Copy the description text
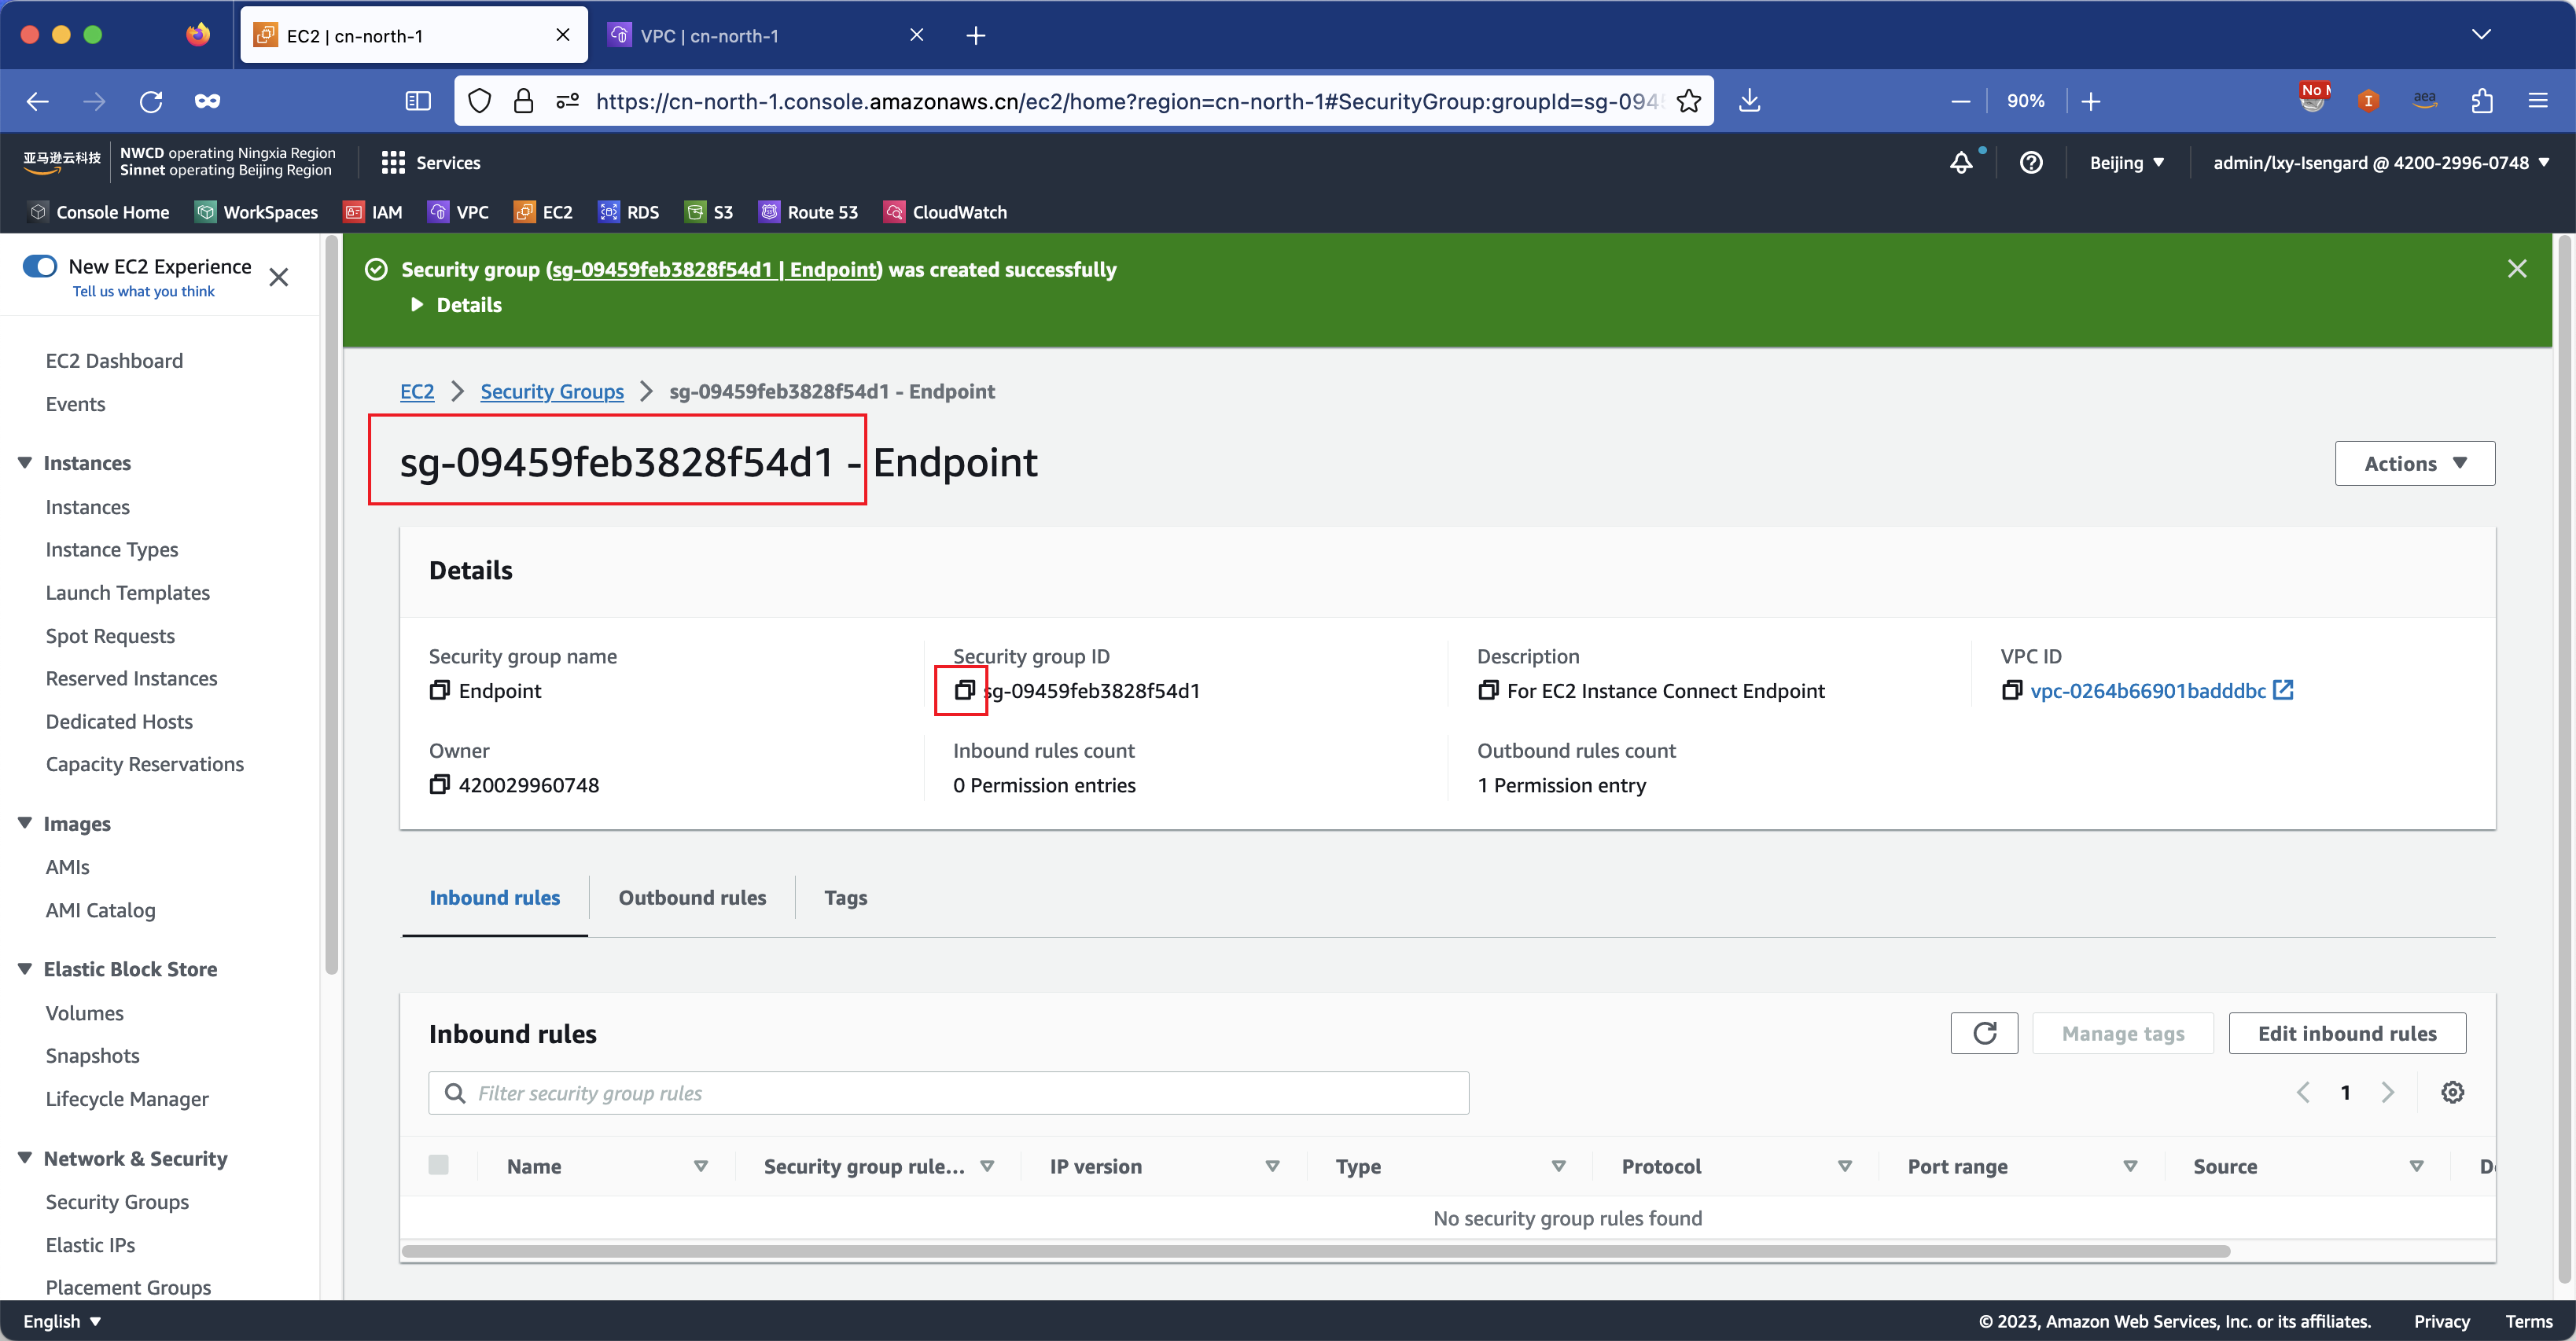The height and width of the screenshot is (1341, 2576). click(1488, 690)
